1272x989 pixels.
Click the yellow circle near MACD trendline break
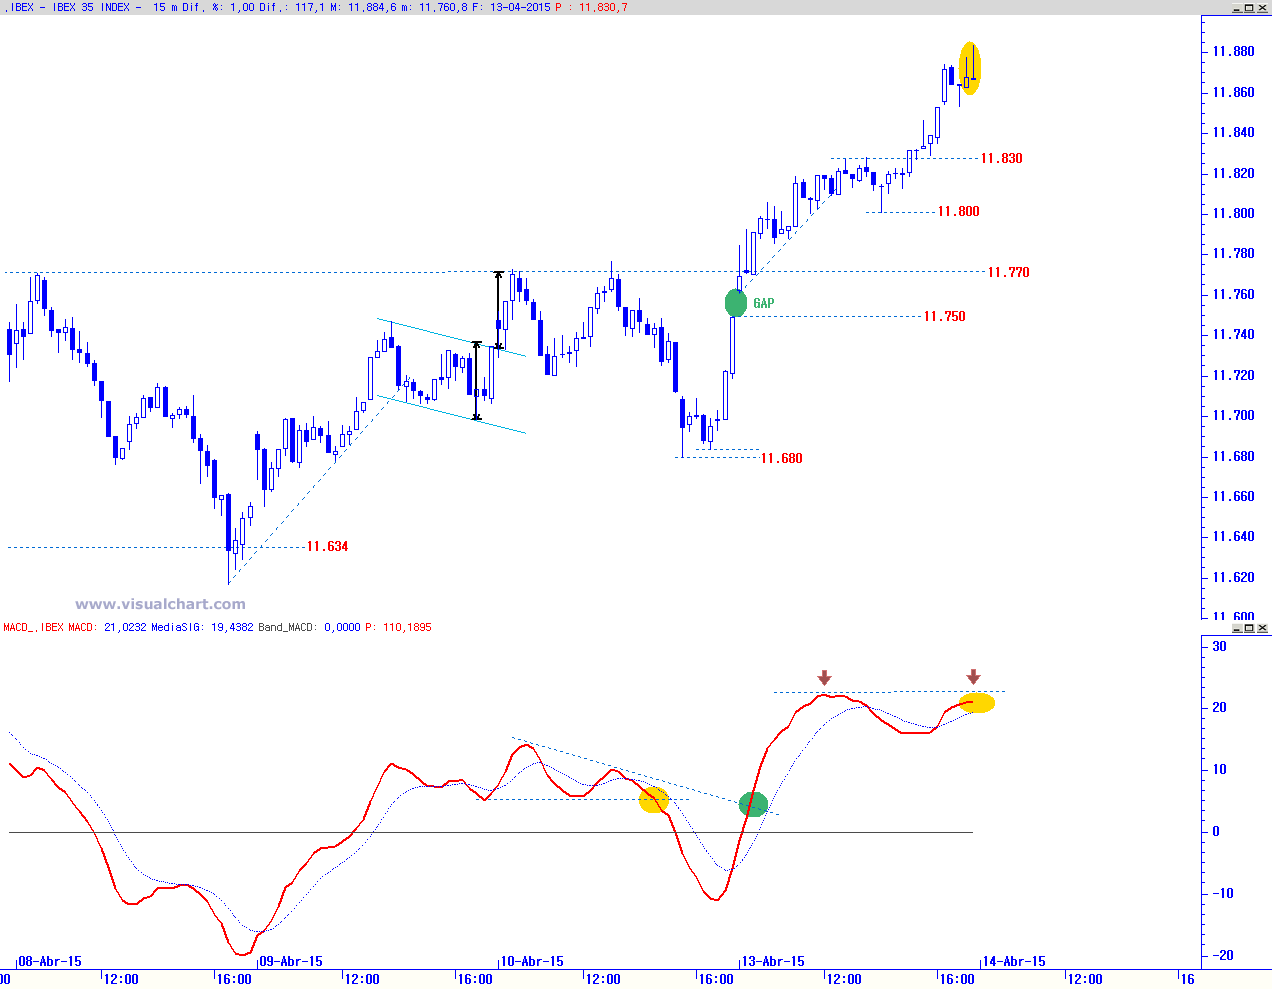pos(654,800)
